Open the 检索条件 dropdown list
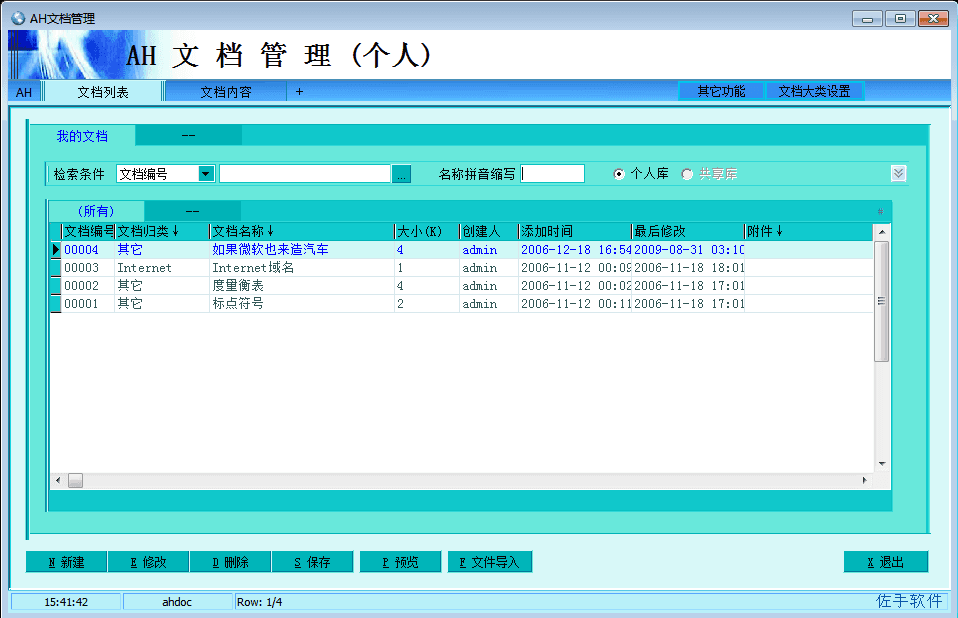This screenshot has width=958, height=618. pos(206,174)
